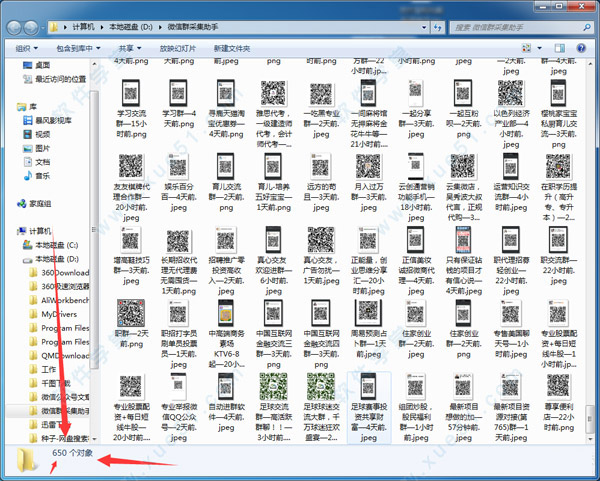This screenshot has width=600, height=481.
Task: Expand the breadcrumb arrow after 计算机
Action: pos(102,27)
